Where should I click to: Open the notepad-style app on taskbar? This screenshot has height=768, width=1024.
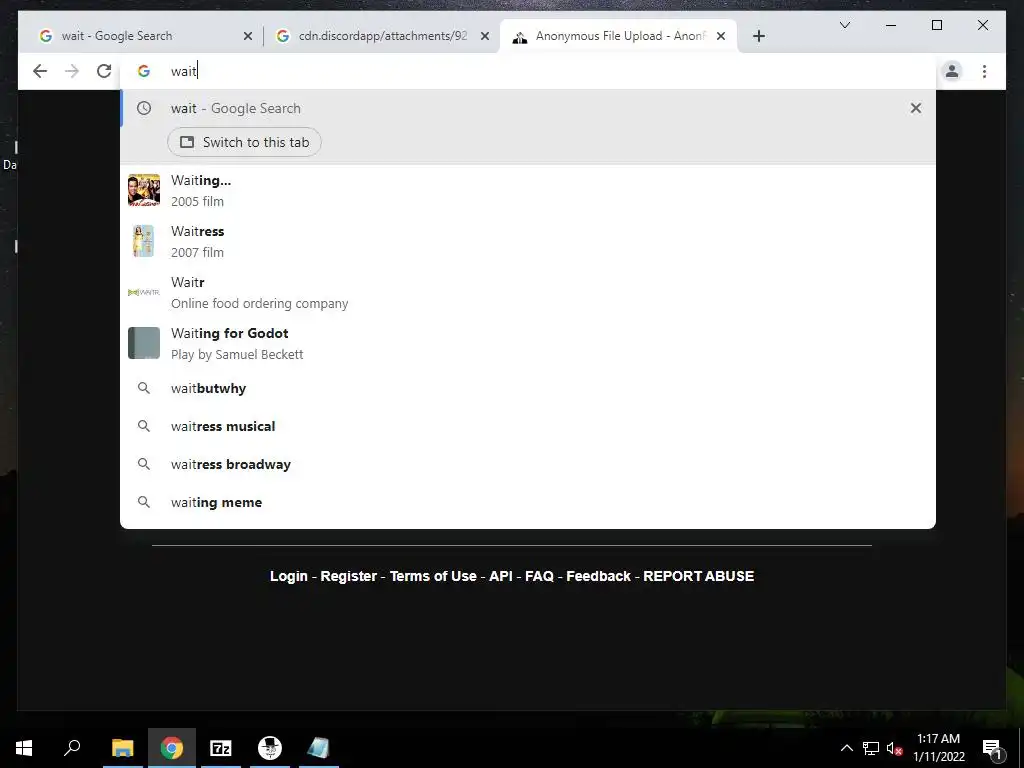click(x=318, y=748)
